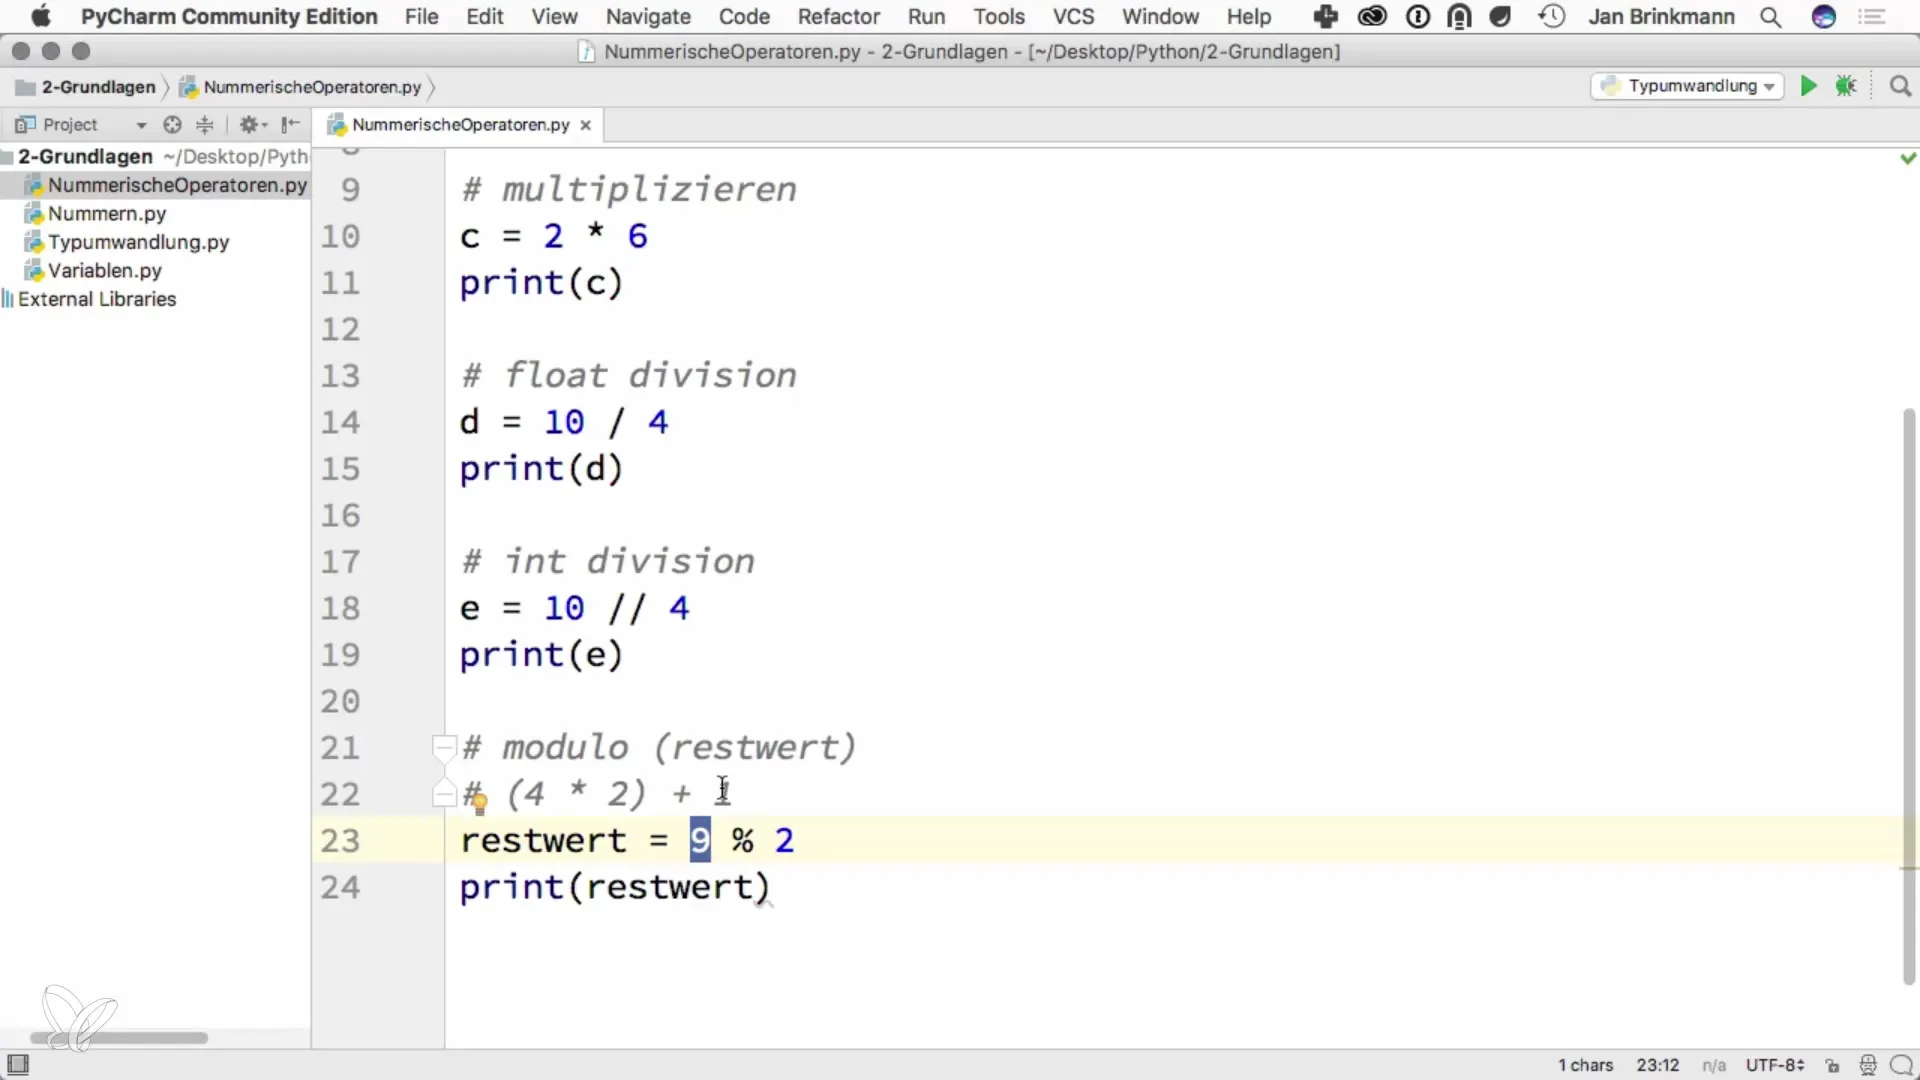Open Time Machine menu bar icon
Viewport: 1920px width, 1080px height.
(x=1552, y=16)
